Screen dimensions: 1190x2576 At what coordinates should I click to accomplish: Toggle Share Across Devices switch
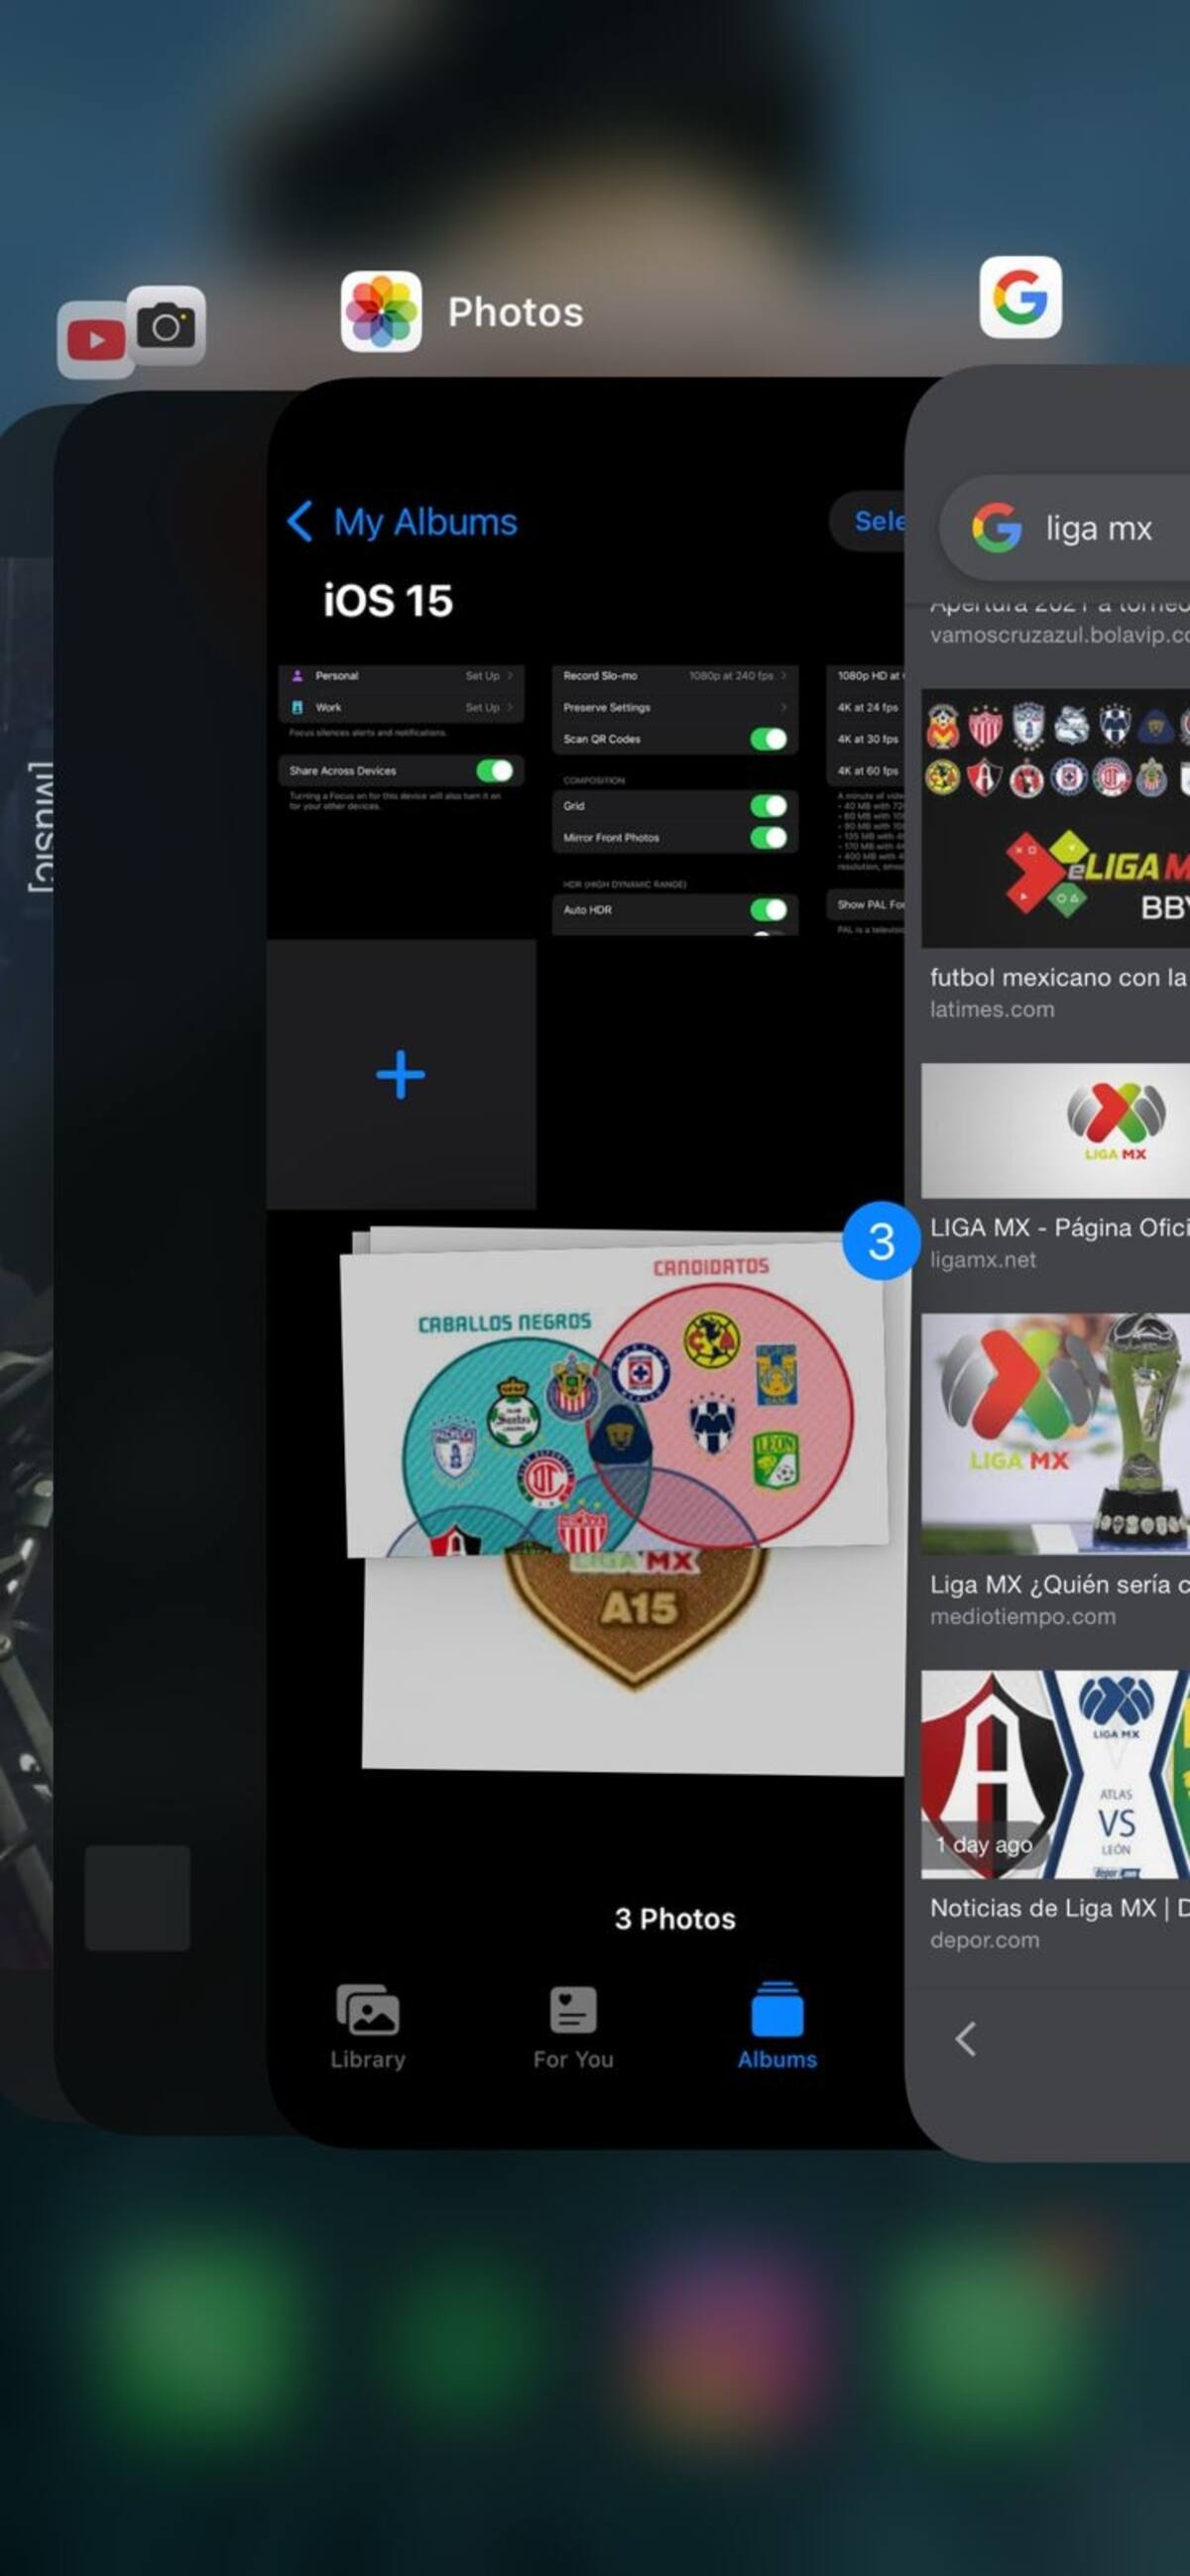pyautogui.click(x=495, y=770)
